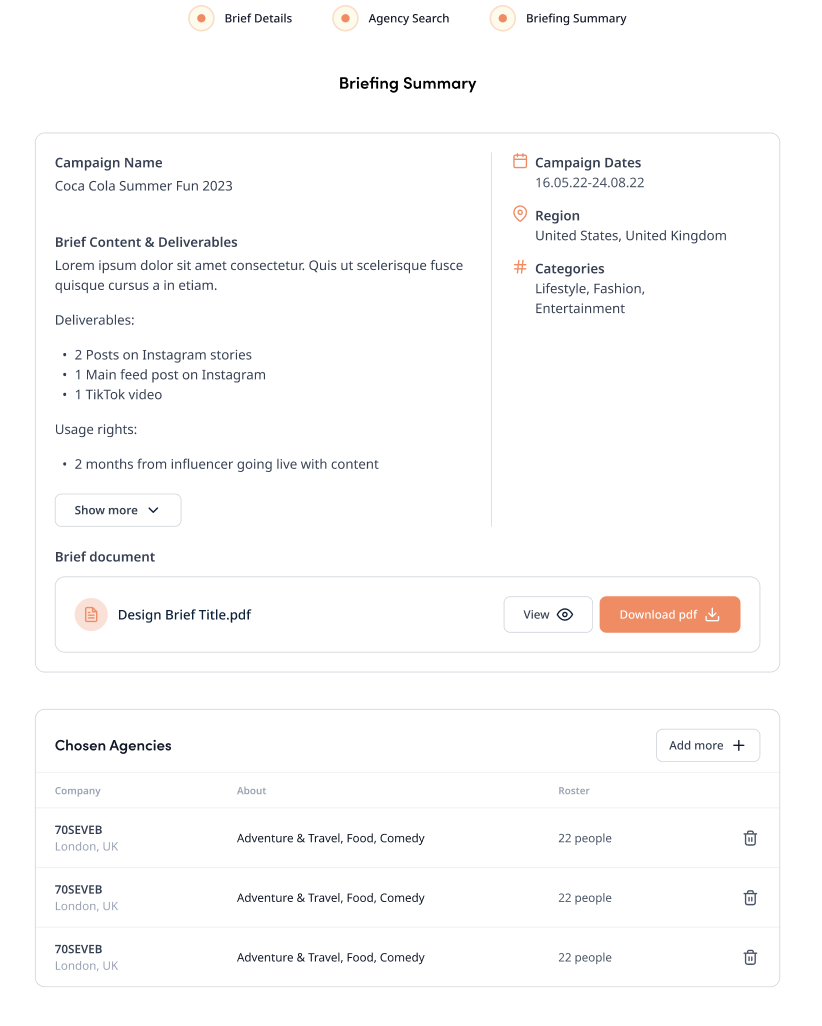Click the Region location pin icon

point(520,214)
